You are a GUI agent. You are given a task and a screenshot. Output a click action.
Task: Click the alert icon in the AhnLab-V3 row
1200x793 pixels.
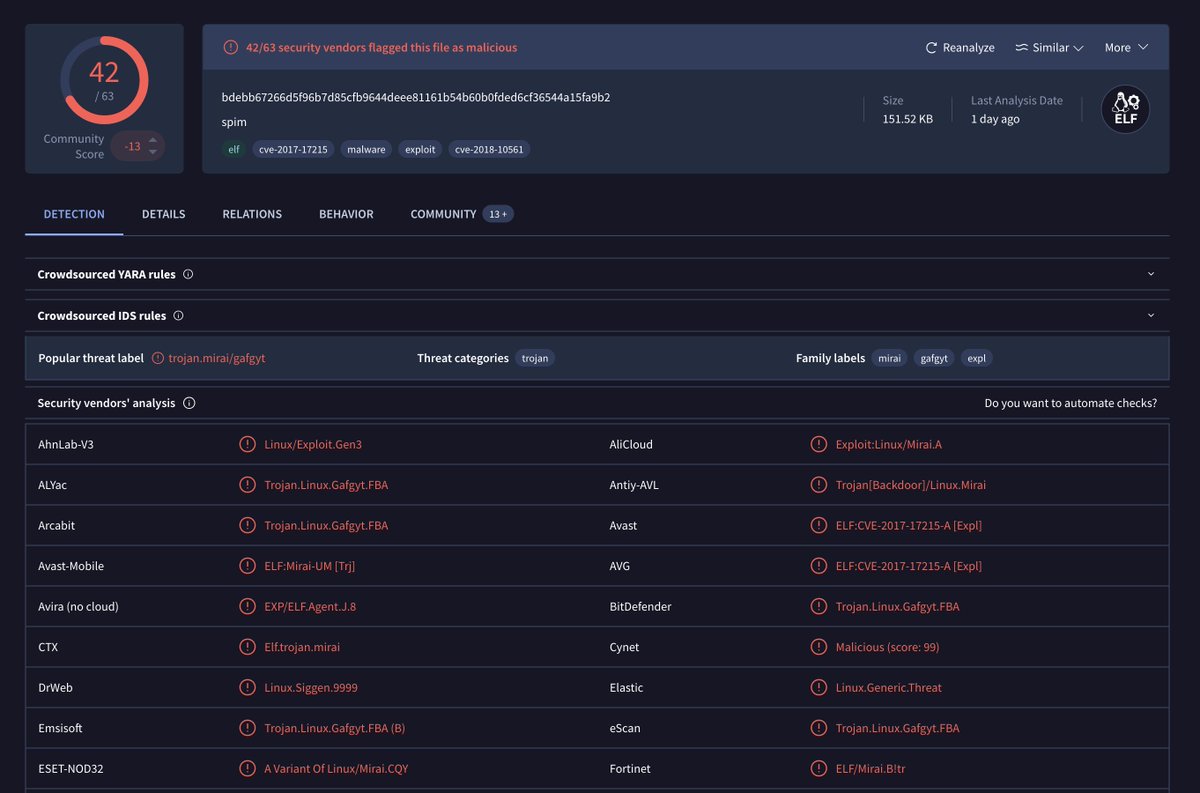click(x=247, y=444)
